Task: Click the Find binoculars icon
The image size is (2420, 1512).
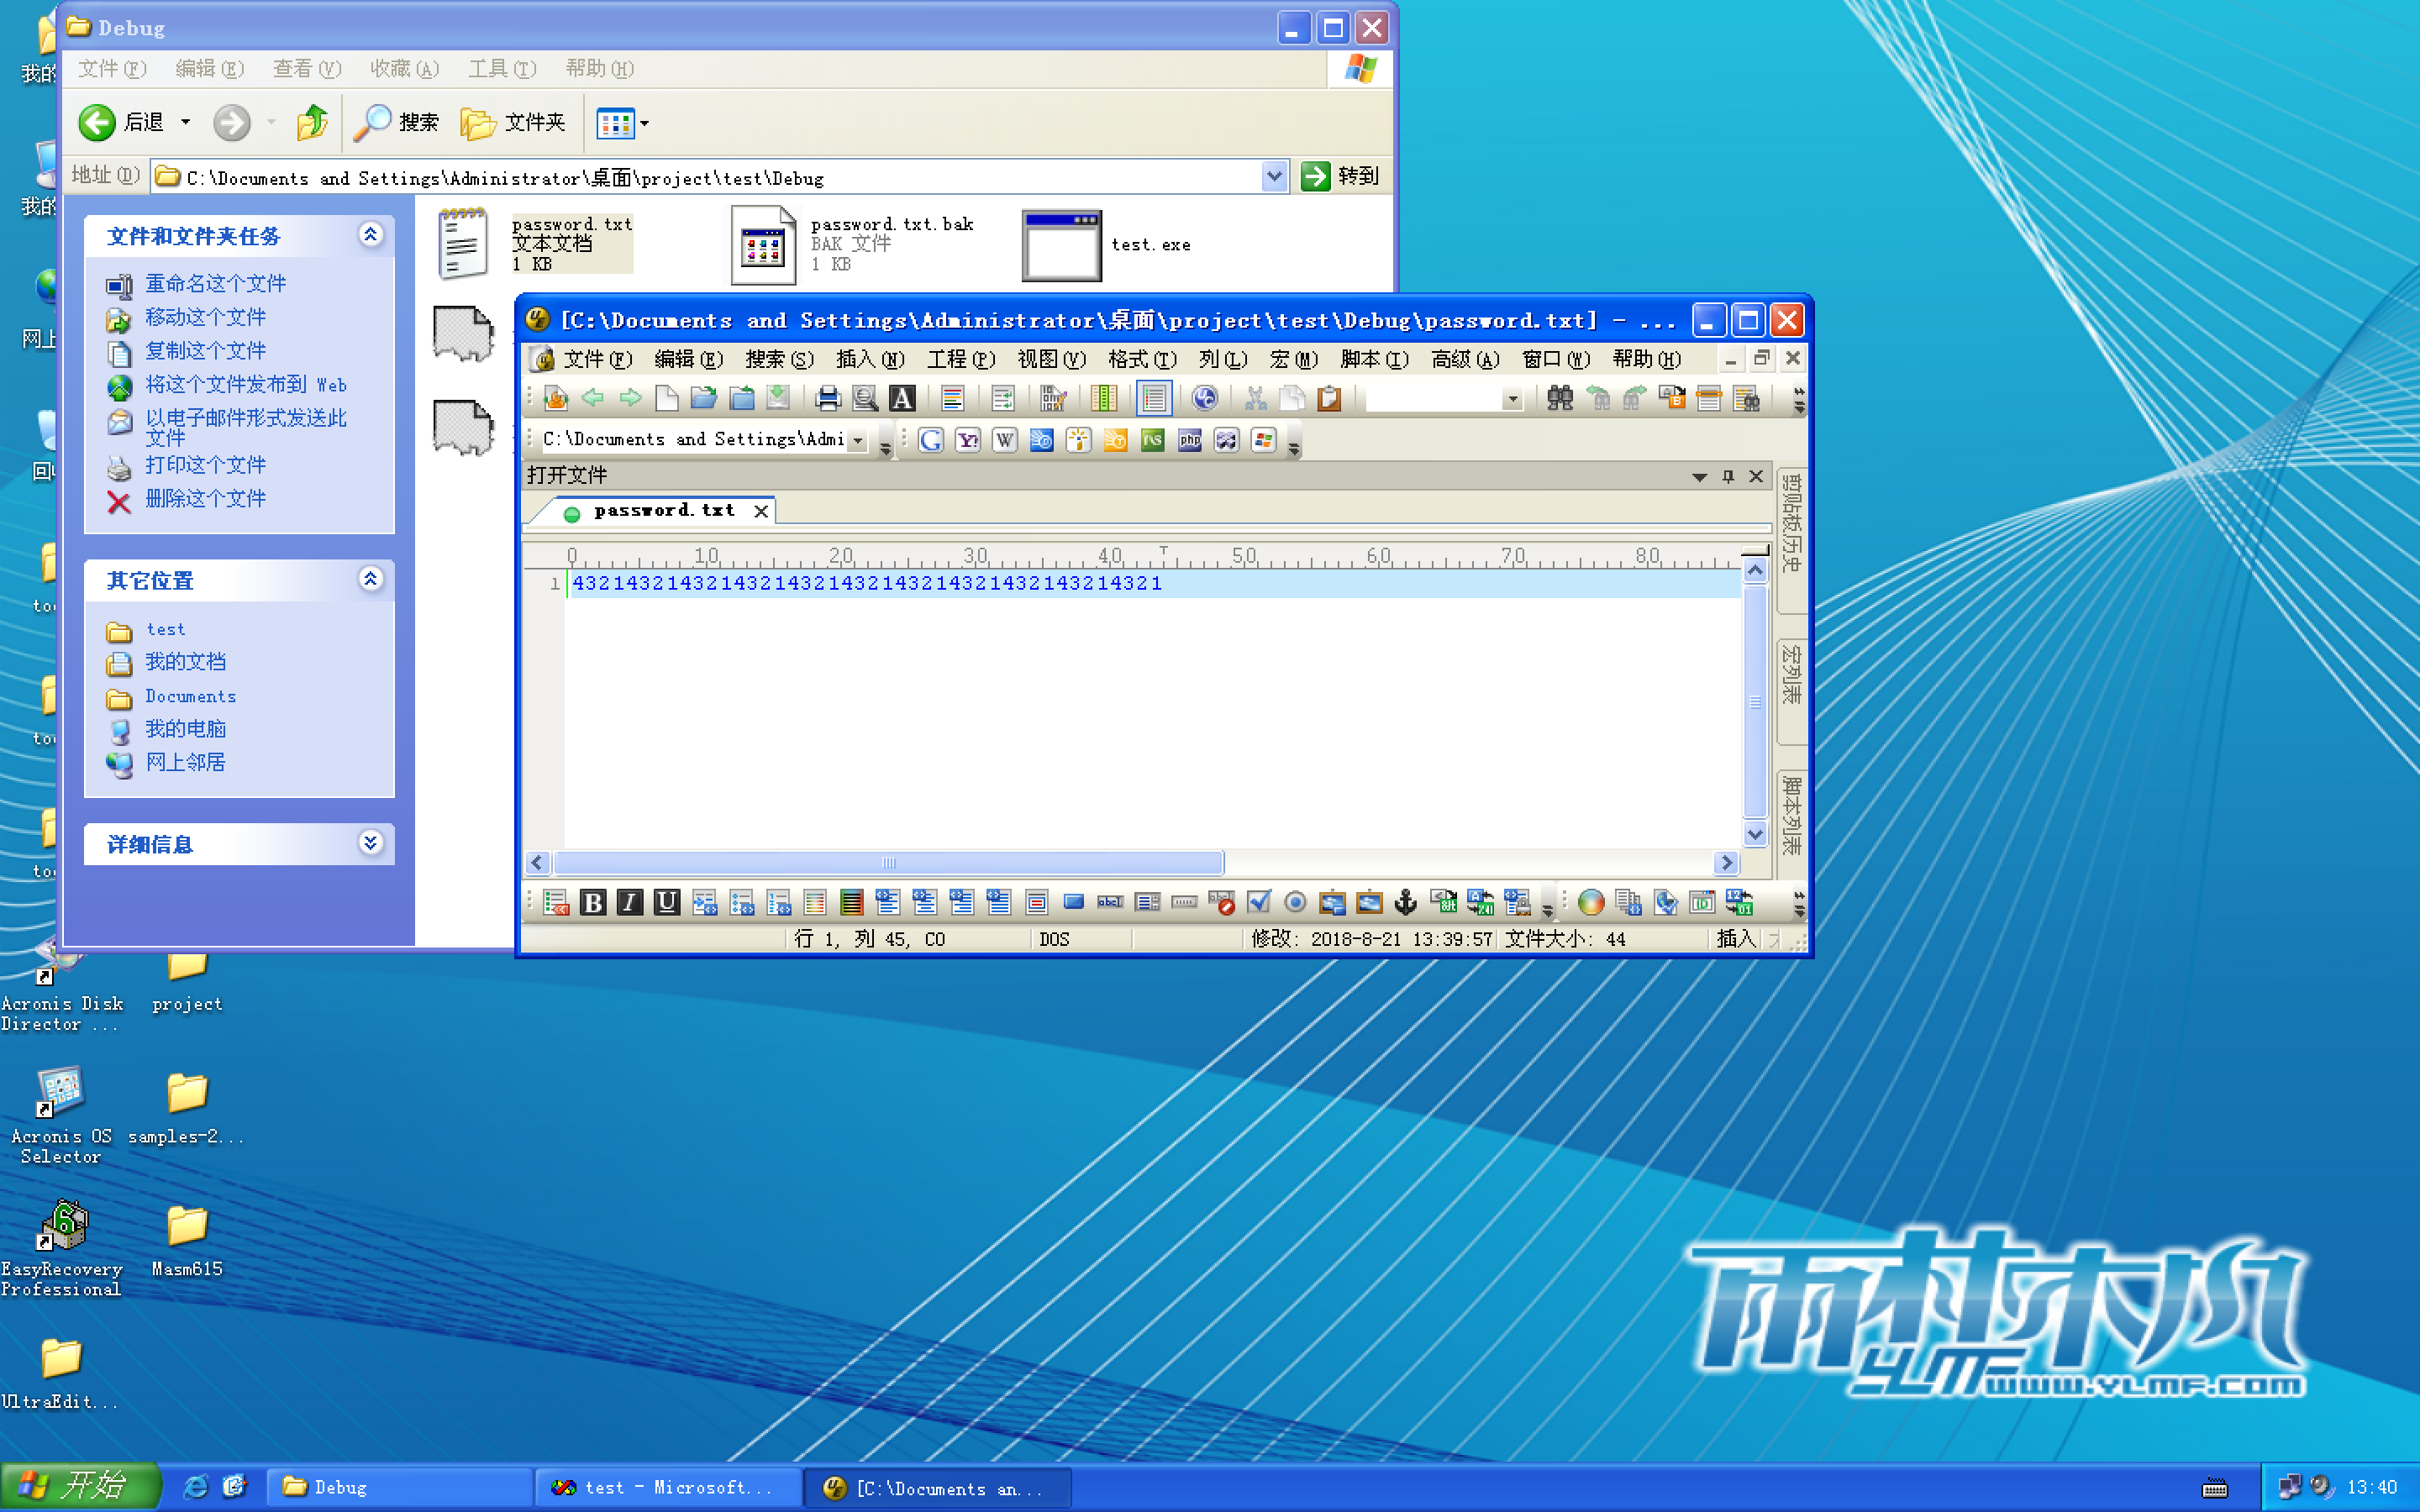Action: [1560, 399]
